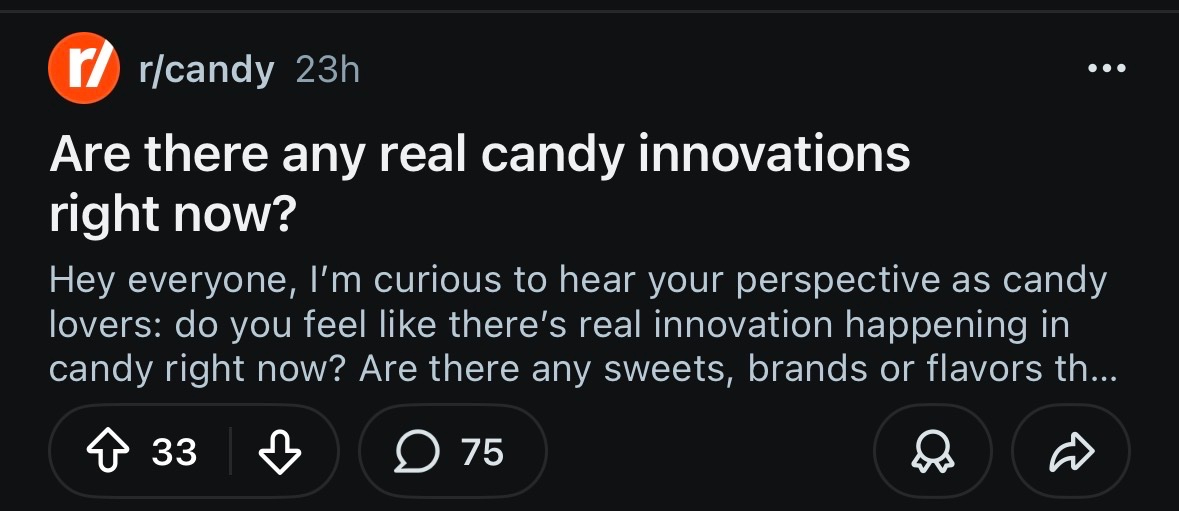Image resolution: width=1179 pixels, height=511 pixels.
Task: Share the post via the arrow icon
Action: [x=1071, y=452]
